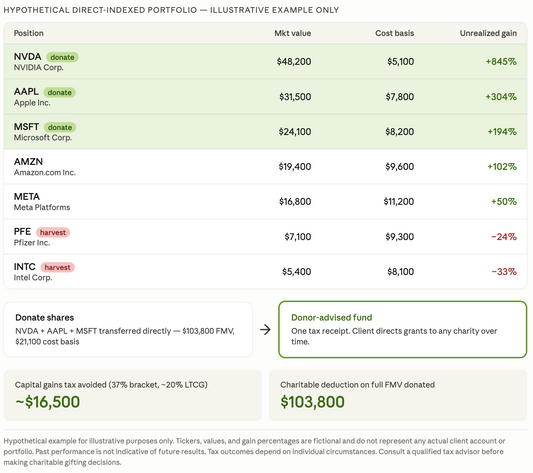Viewport: 533px width, 473px height.
Task: Click the Pfizer Inc. company name
Action: tap(32, 243)
